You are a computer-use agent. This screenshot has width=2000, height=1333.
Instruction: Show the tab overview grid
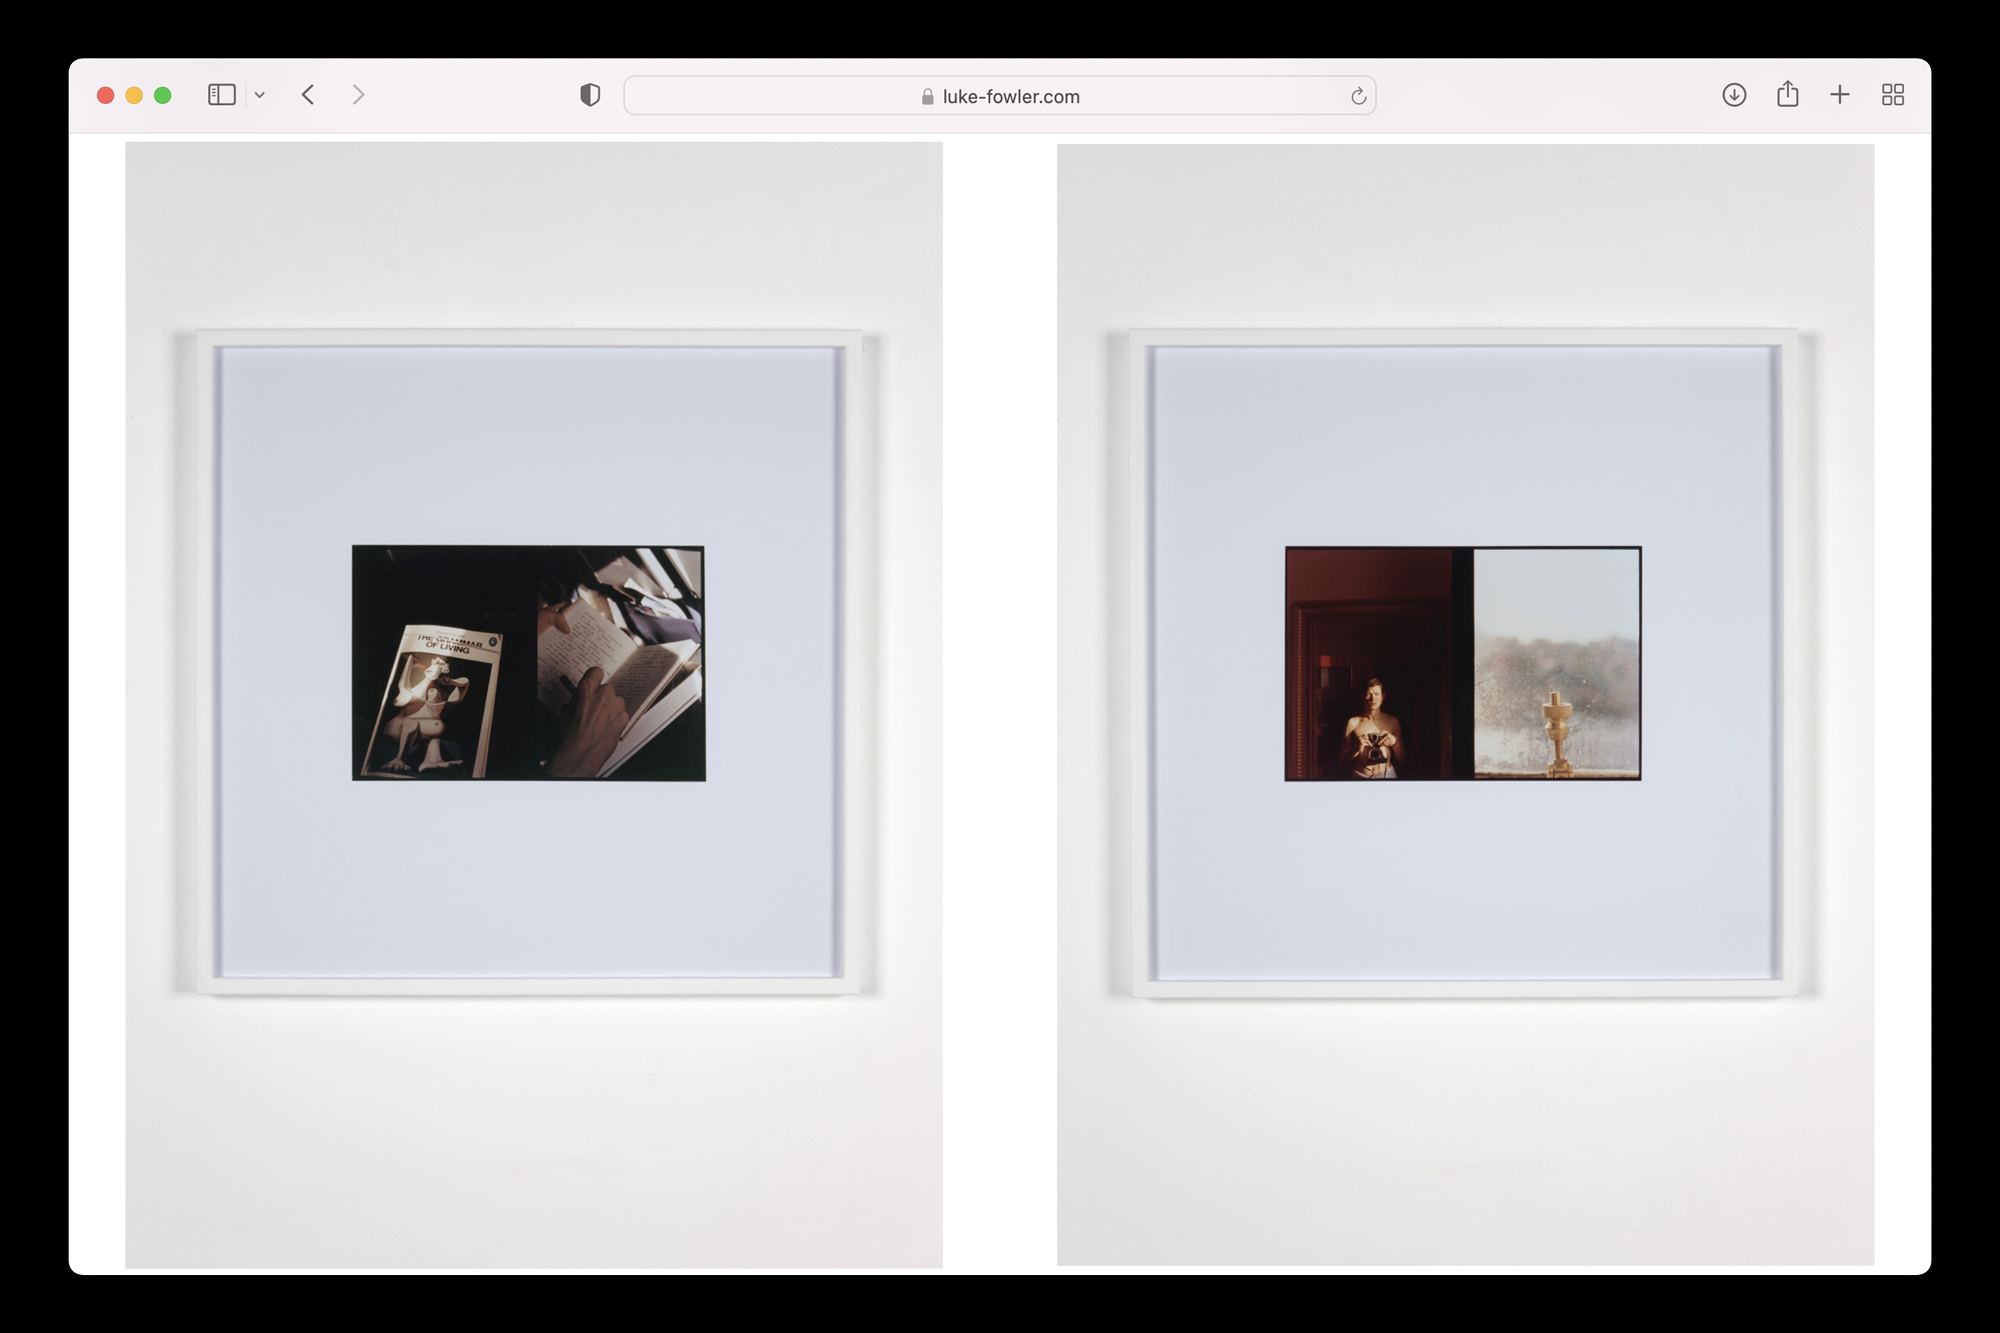click(1892, 95)
